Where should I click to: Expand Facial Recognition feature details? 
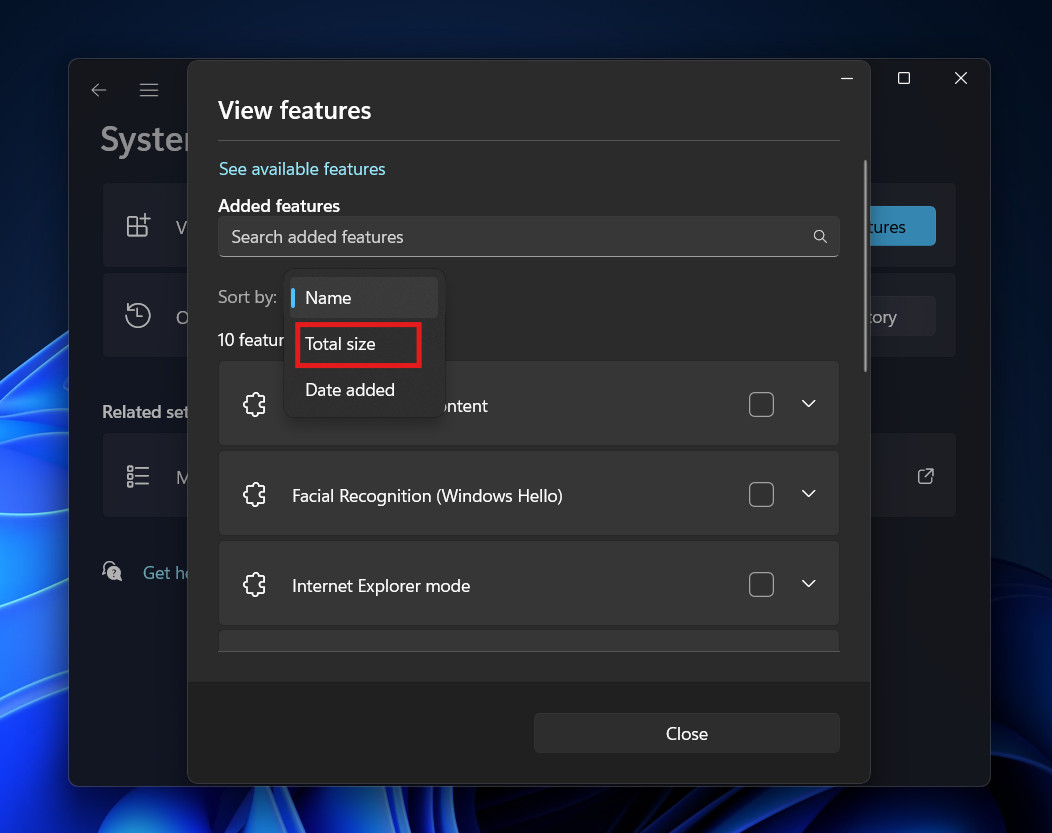coord(809,494)
